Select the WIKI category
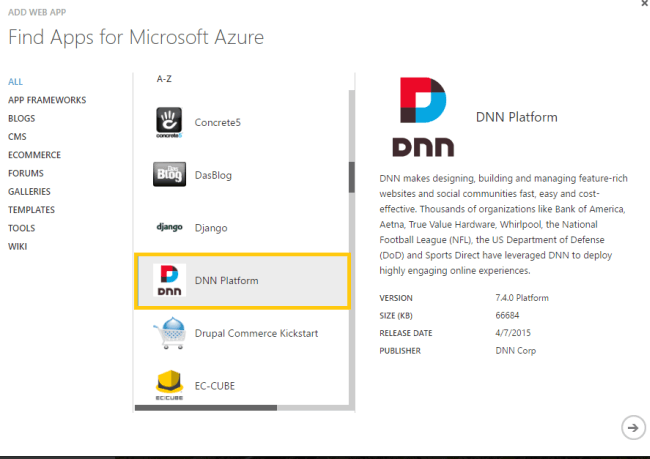 point(17,246)
